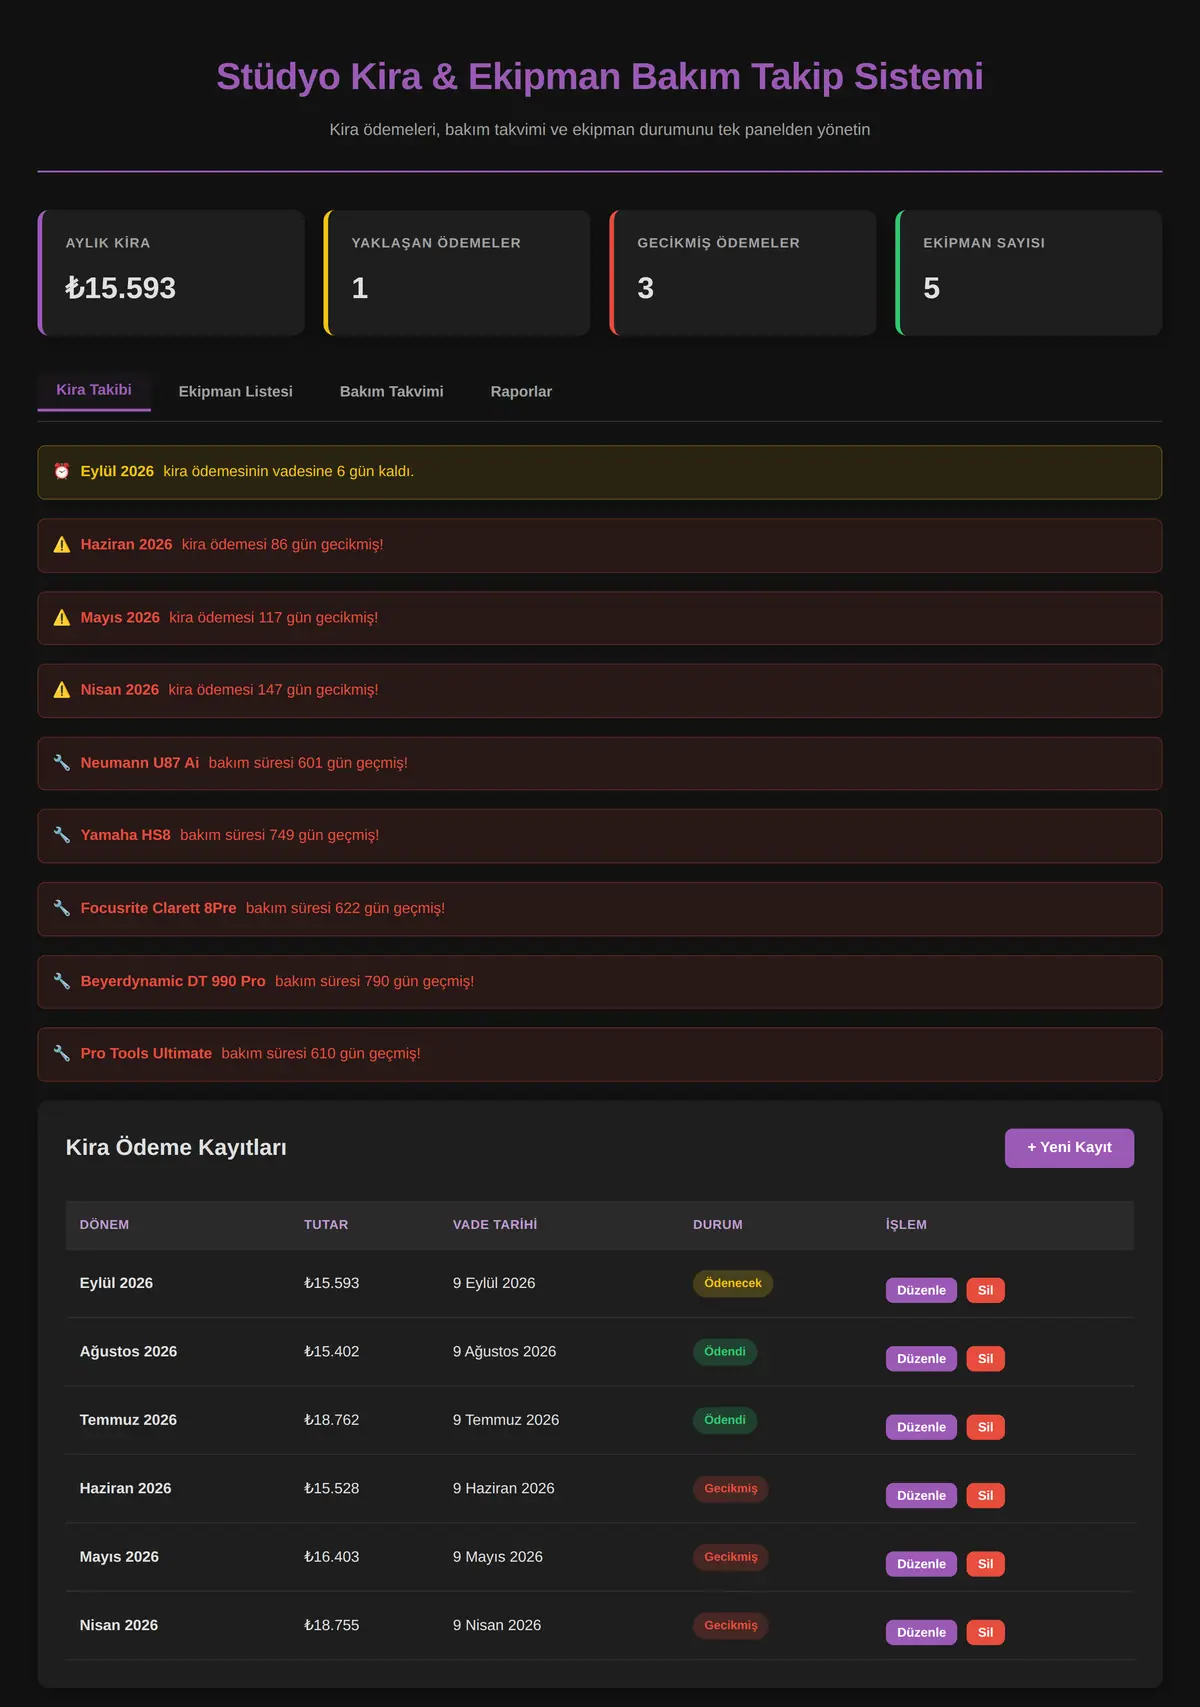Screen dimensions: 1200x1707
Task: Click the wrench icon for Yamaha HS8
Action: [x=62, y=835]
